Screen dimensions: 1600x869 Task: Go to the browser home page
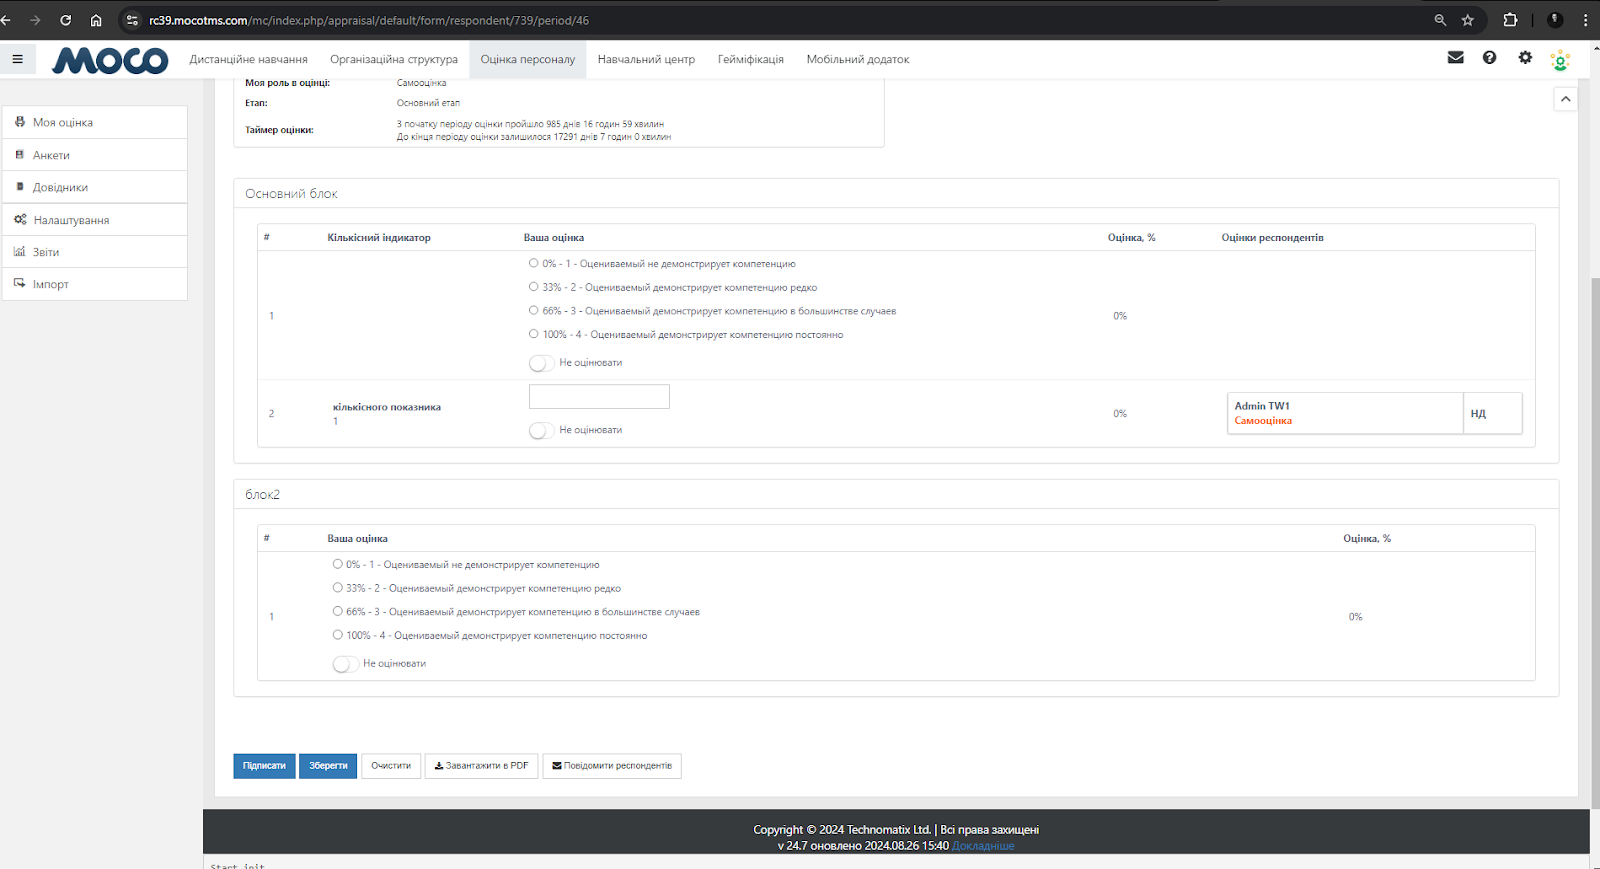click(96, 20)
